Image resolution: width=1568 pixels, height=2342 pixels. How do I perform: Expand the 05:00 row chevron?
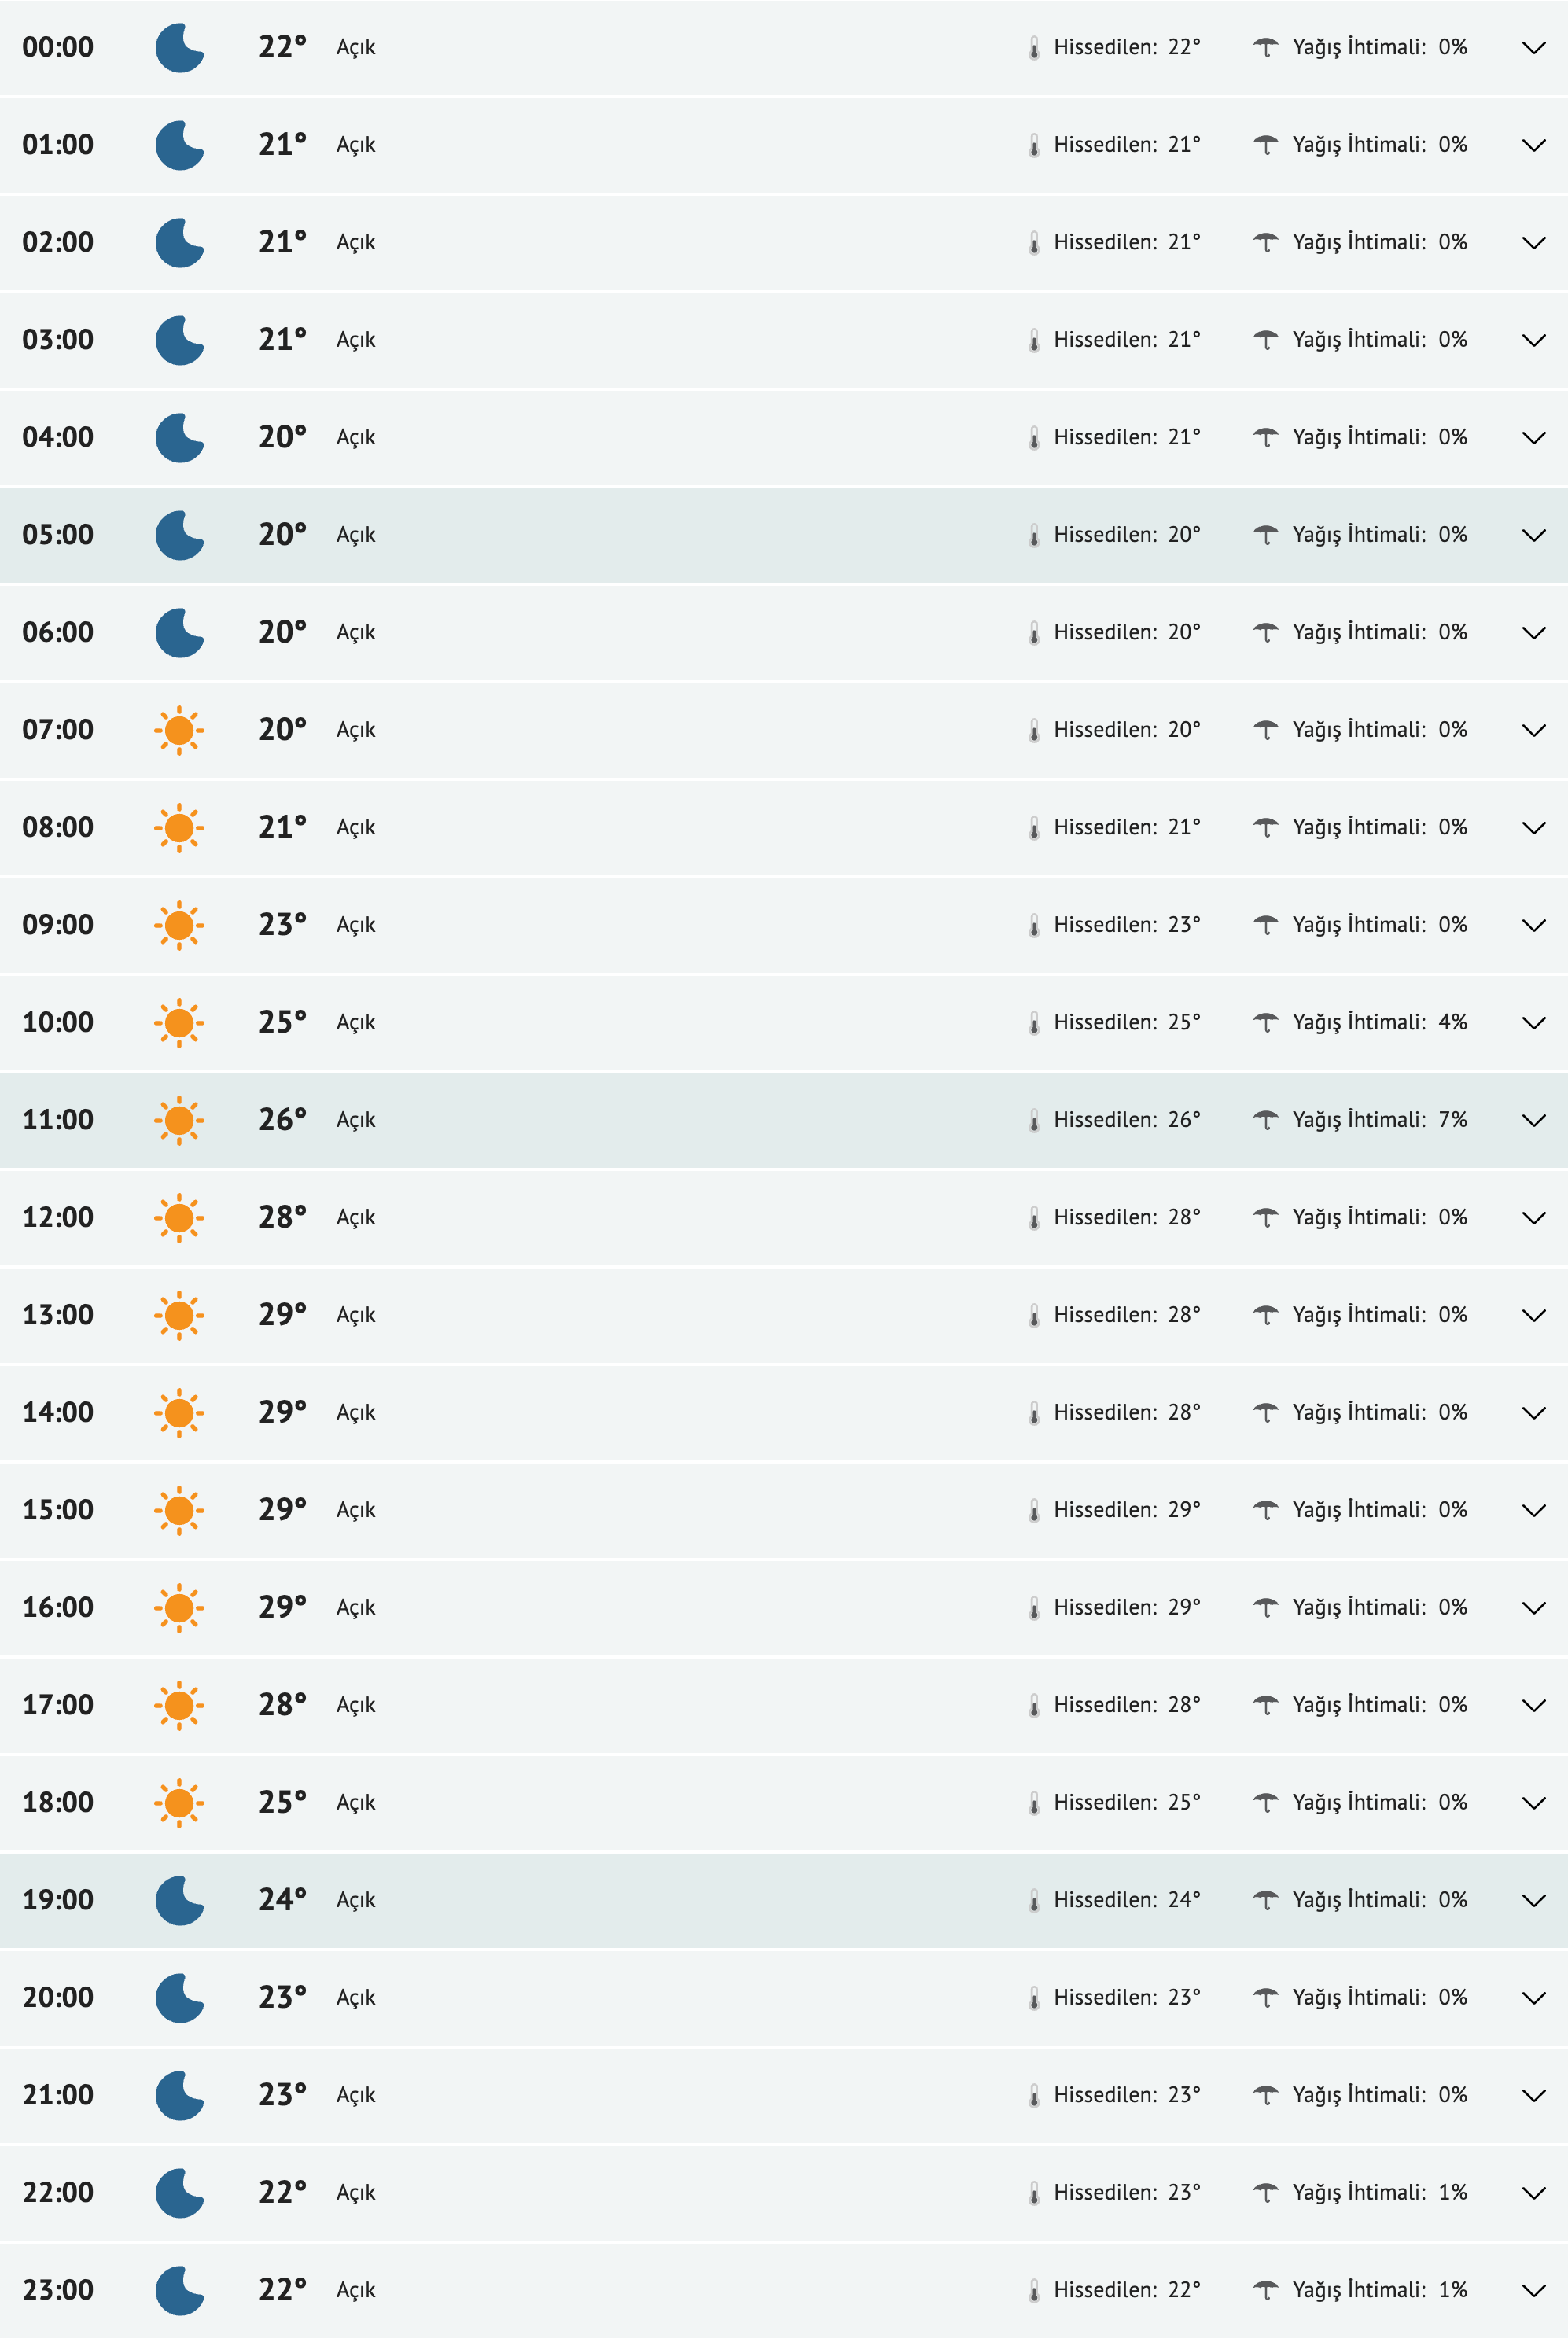pos(1533,536)
